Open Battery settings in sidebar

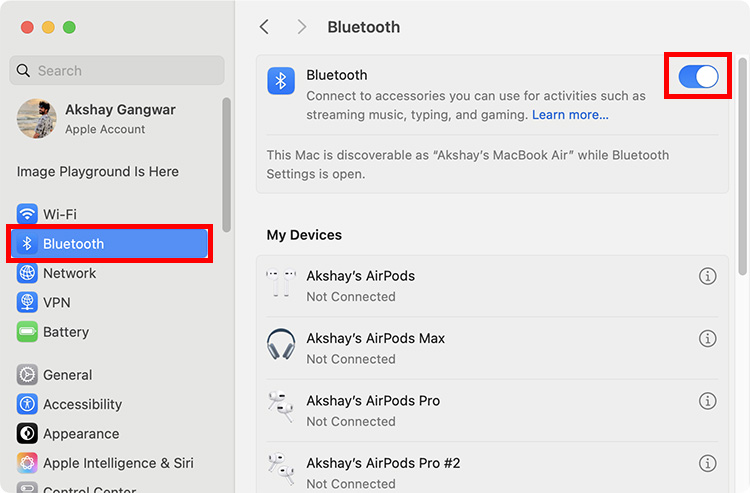coord(110,332)
